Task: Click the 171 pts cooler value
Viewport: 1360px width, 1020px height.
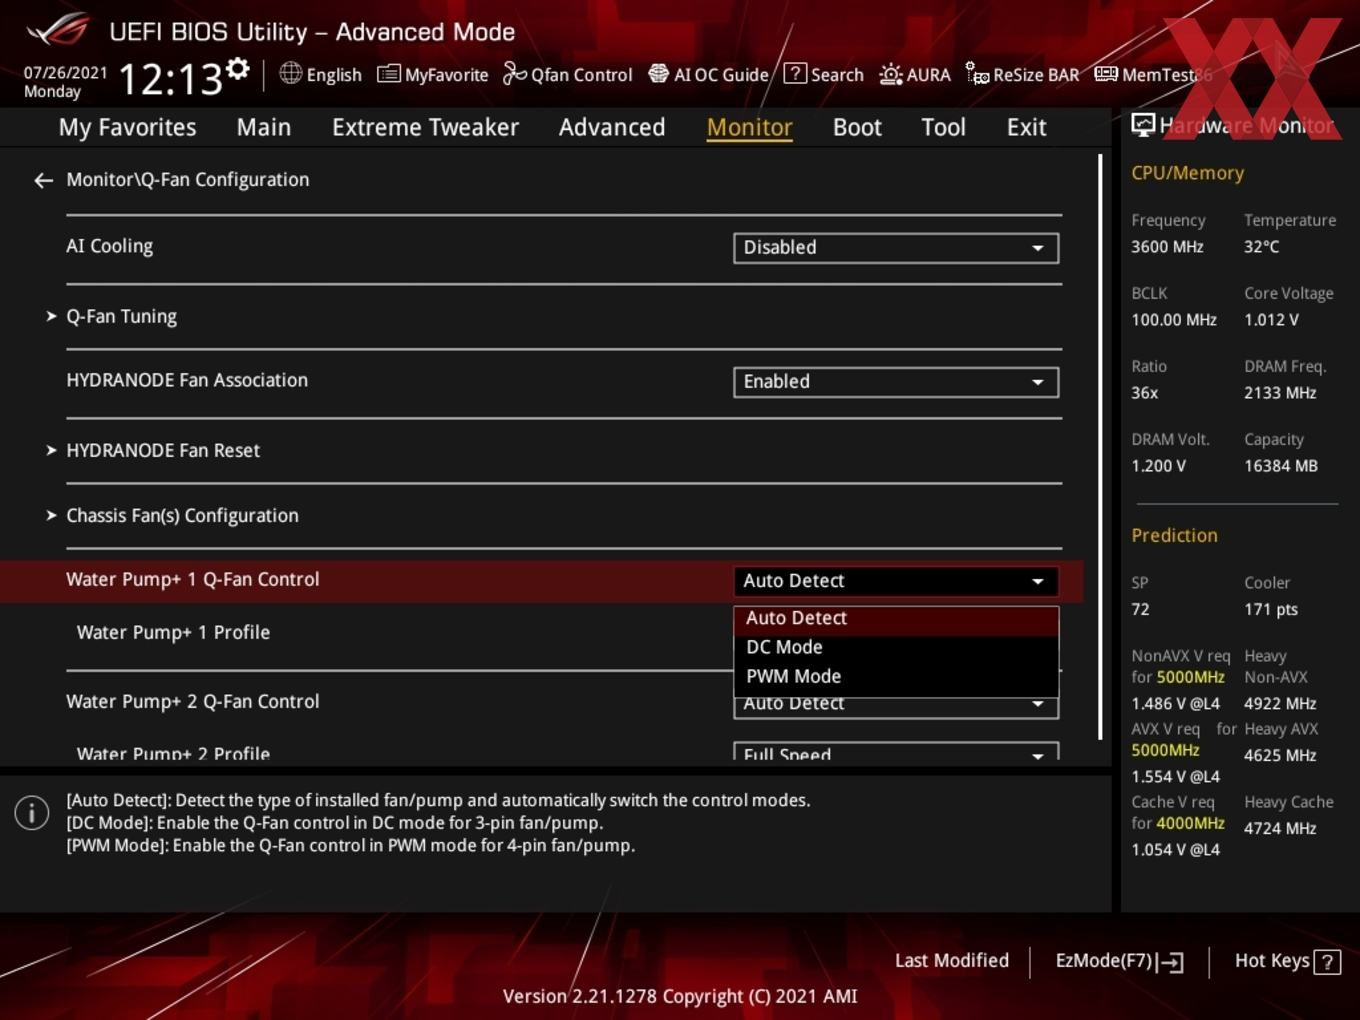Action: tap(1270, 610)
